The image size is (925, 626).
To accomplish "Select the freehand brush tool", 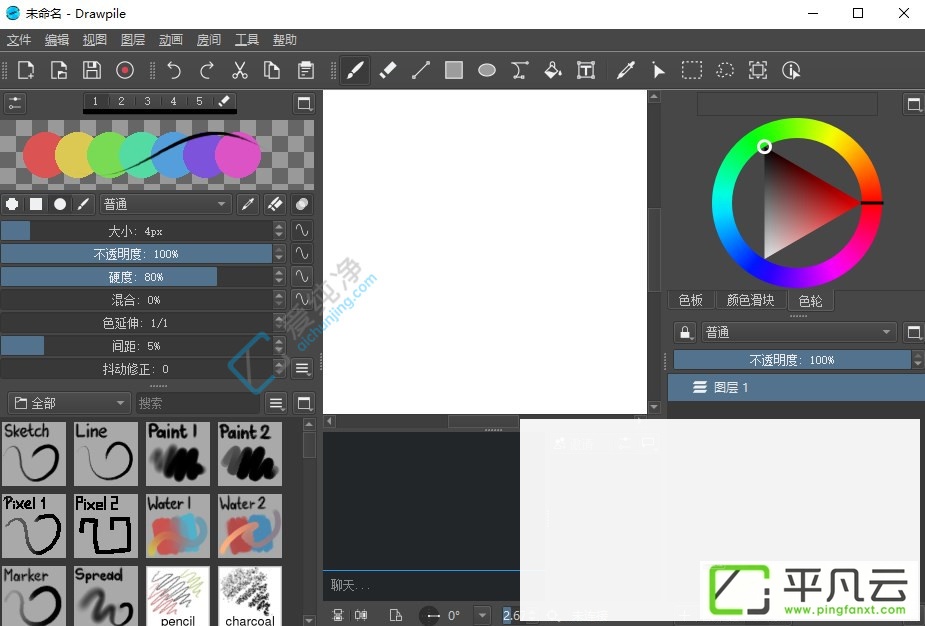I will tap(355, 70).
